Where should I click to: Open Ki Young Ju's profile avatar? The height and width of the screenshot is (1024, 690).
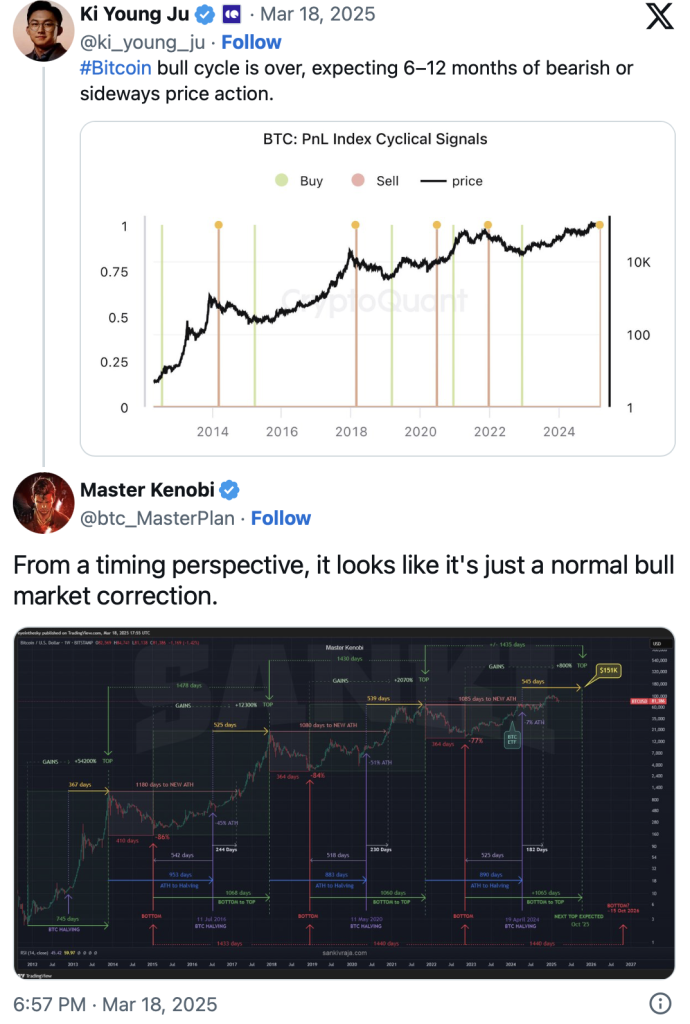43,31
